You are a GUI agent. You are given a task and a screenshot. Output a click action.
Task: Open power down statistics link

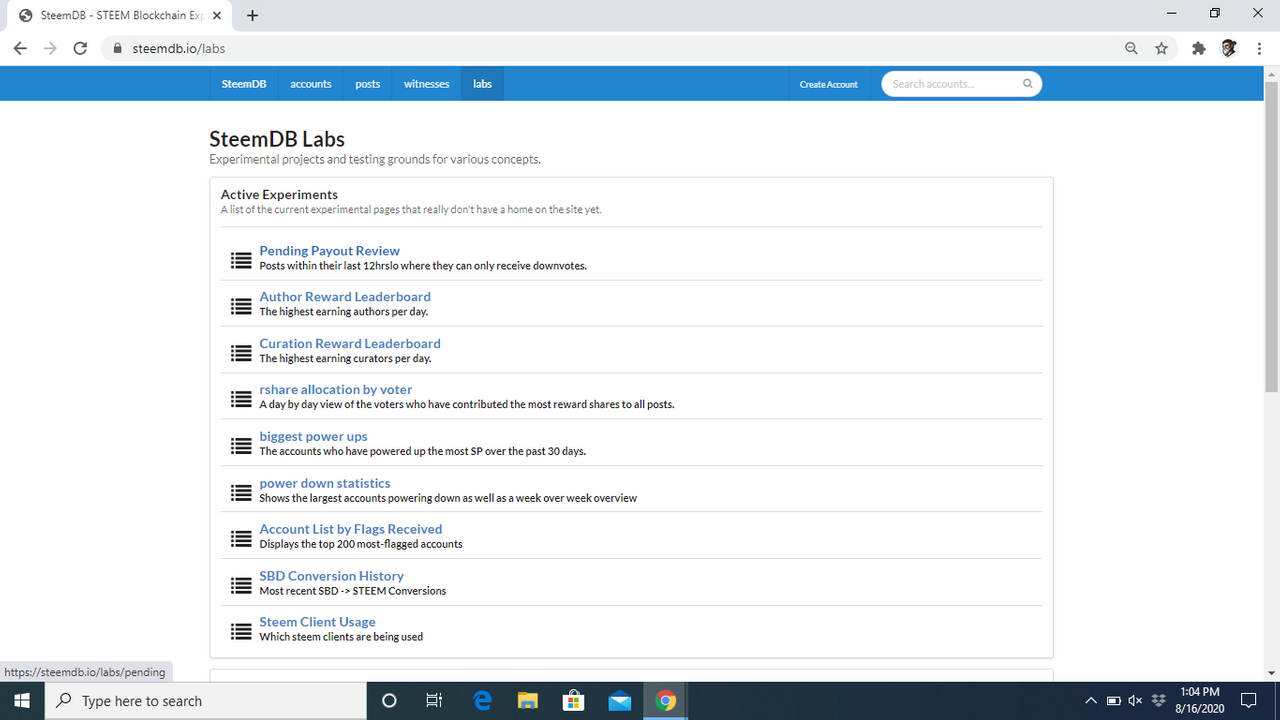coord(325,483)
